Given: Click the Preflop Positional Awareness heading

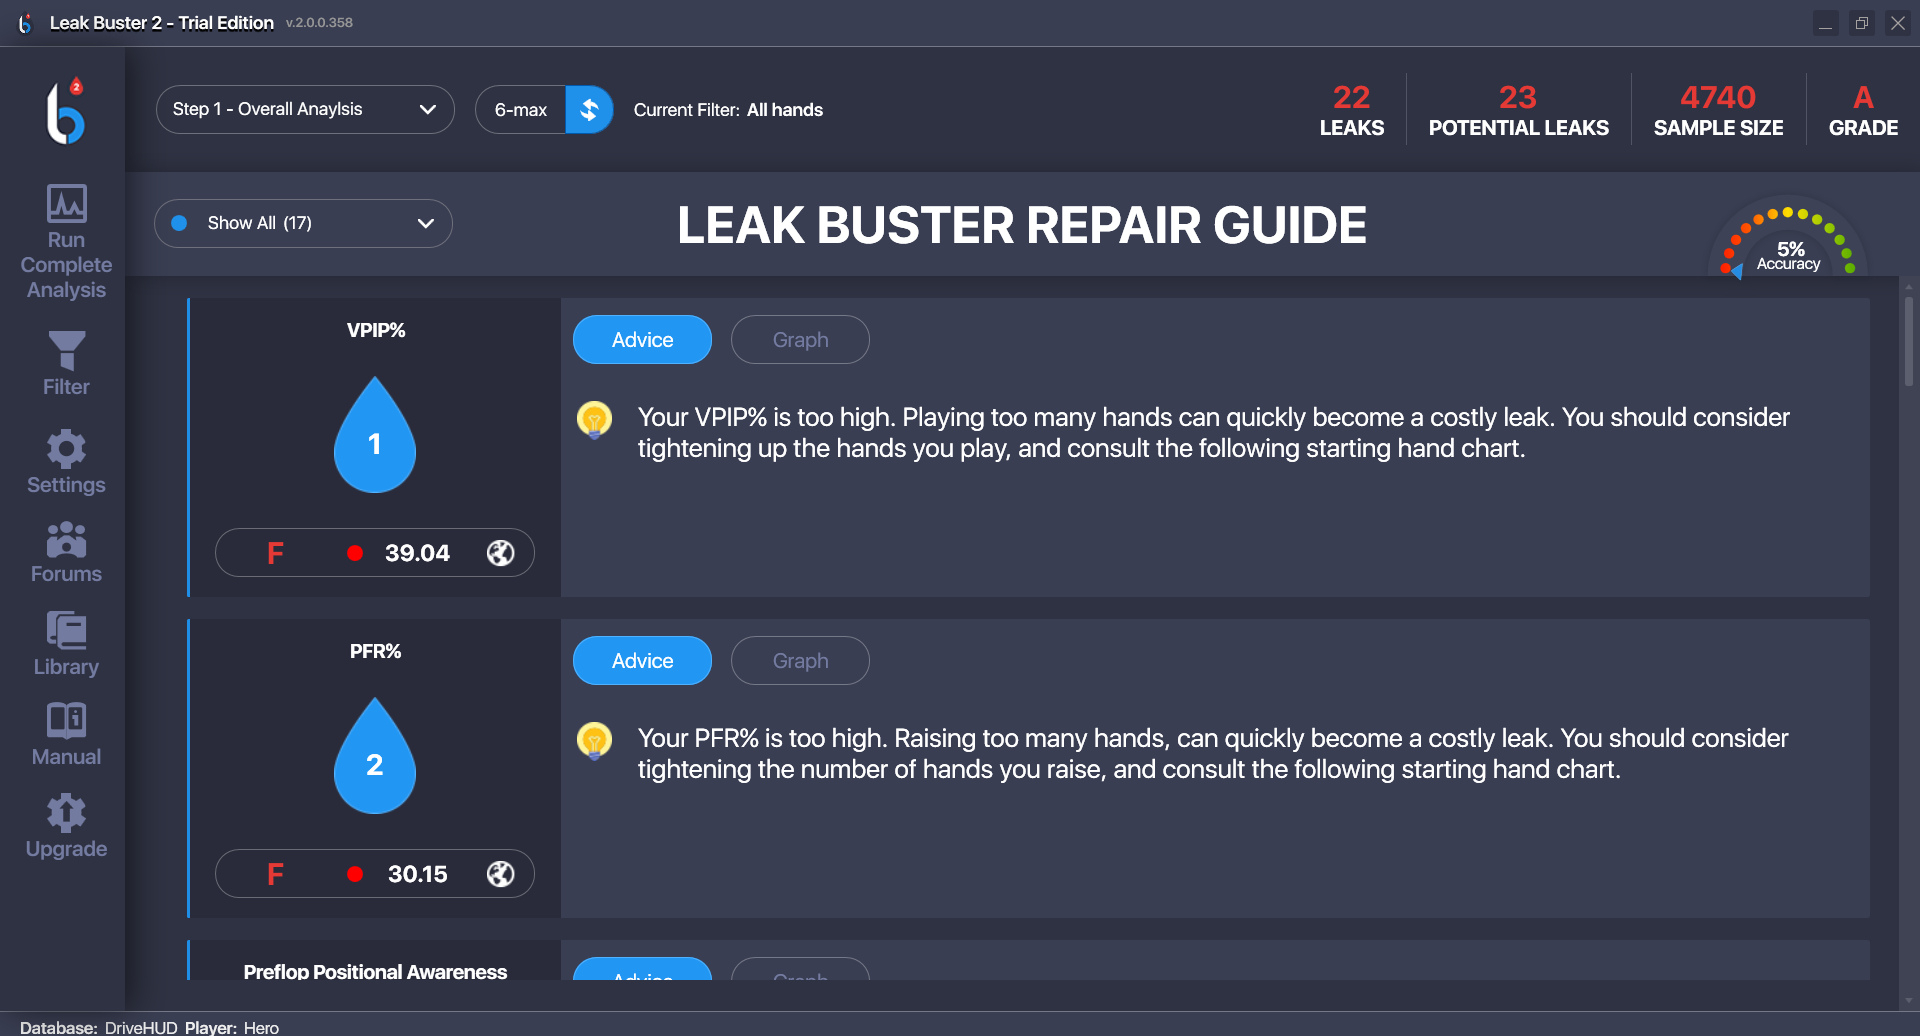Looking at the screenshot, I should tap(375, 971).
